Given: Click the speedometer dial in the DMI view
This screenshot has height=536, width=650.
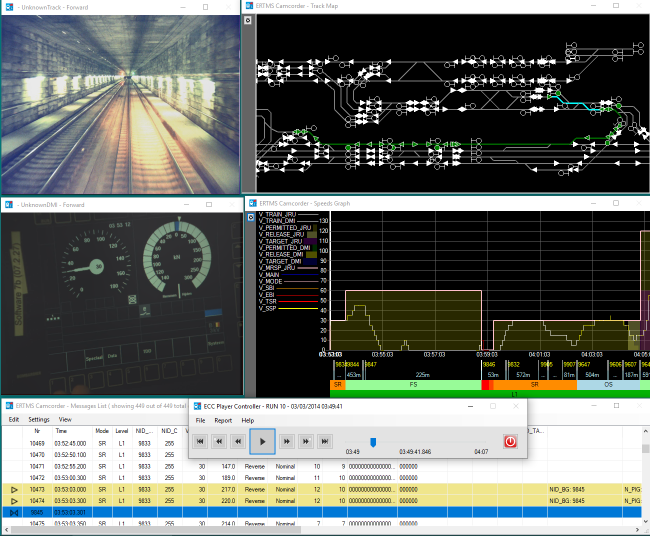Looking at the screenshot, I should [x=96, y=265].
